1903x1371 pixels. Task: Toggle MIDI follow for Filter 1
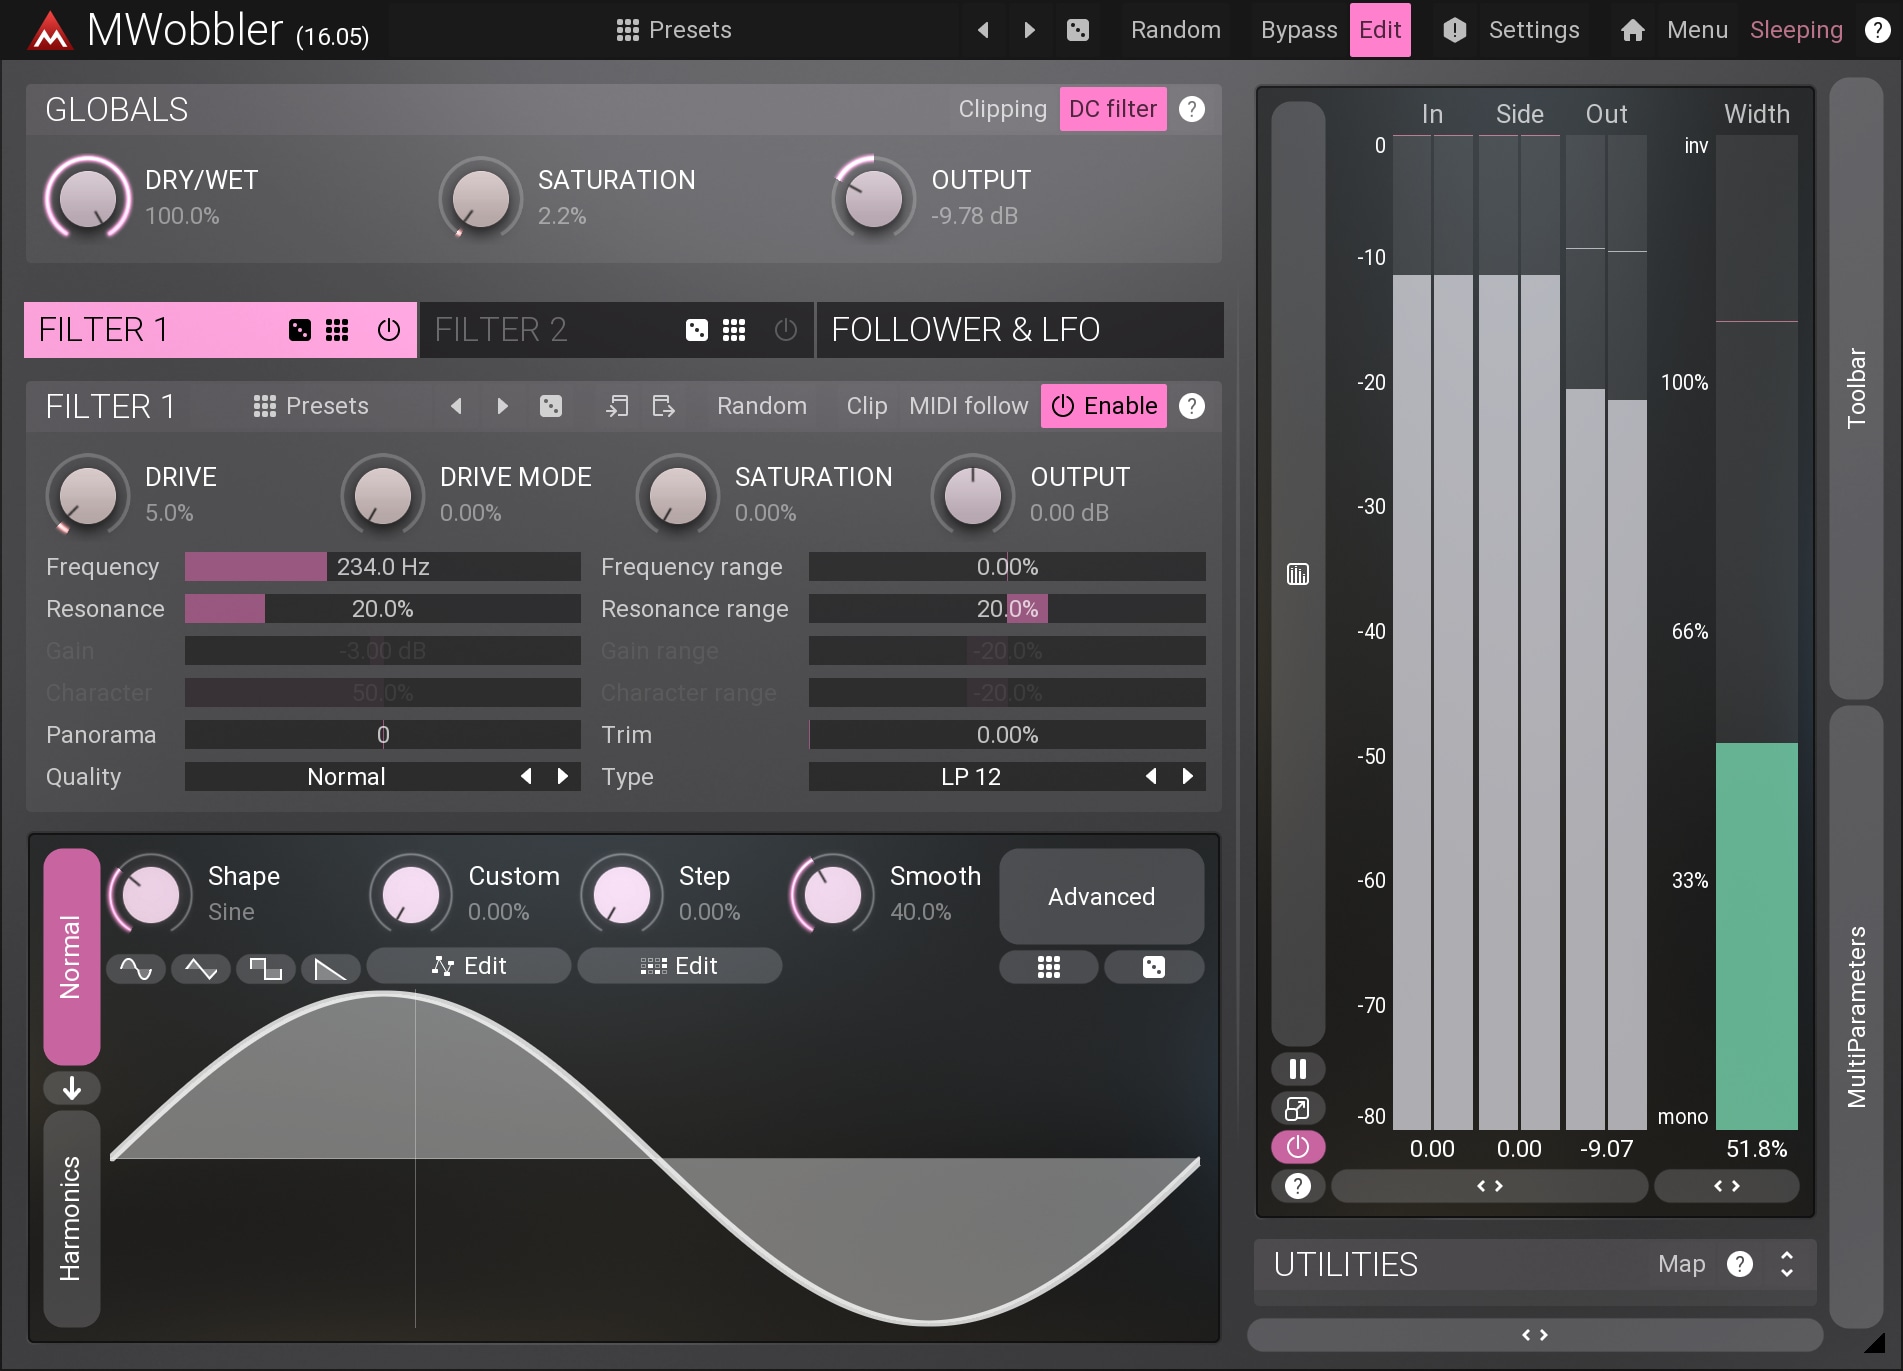point(968,406)
